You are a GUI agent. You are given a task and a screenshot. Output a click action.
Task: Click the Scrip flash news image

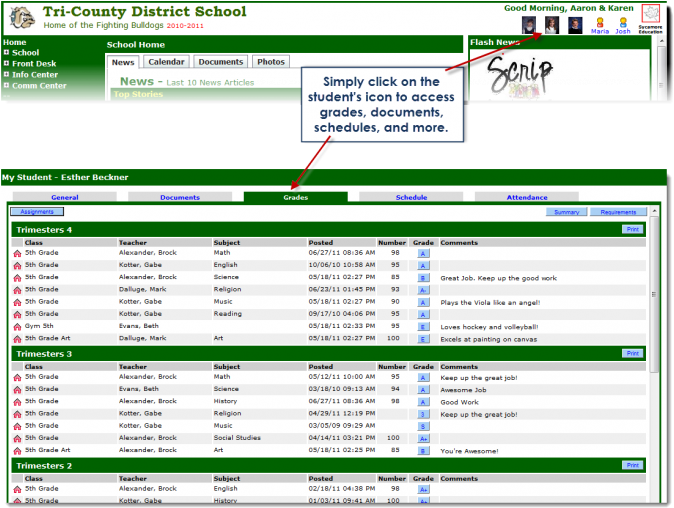pos(521,76)
